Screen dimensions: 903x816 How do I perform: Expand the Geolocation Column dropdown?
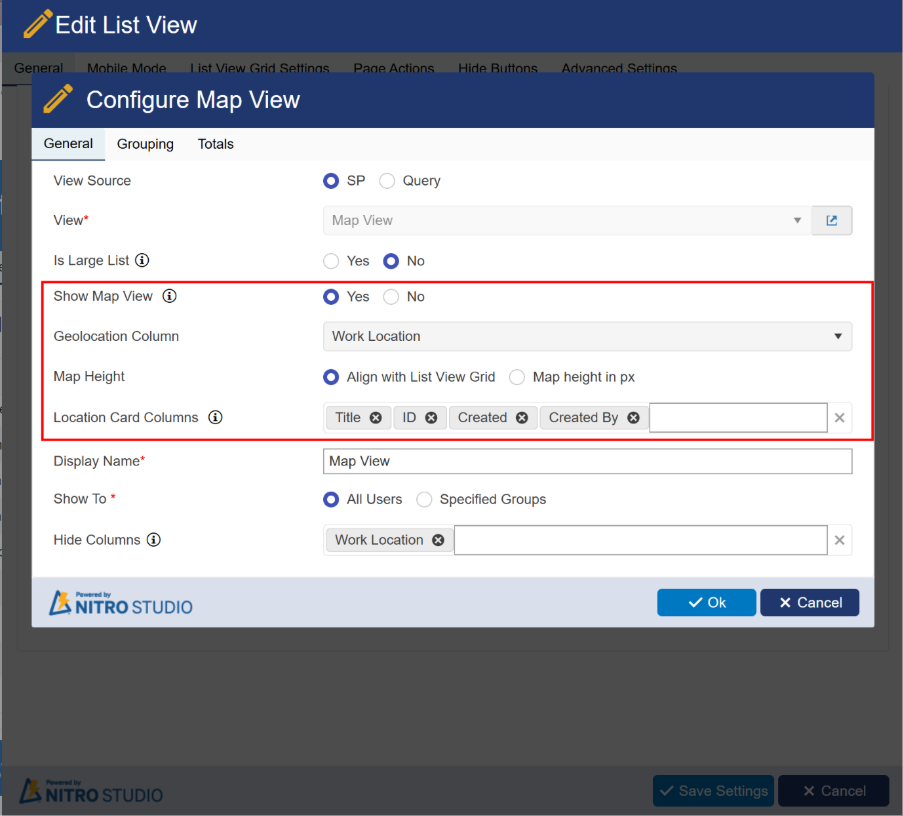587,336
